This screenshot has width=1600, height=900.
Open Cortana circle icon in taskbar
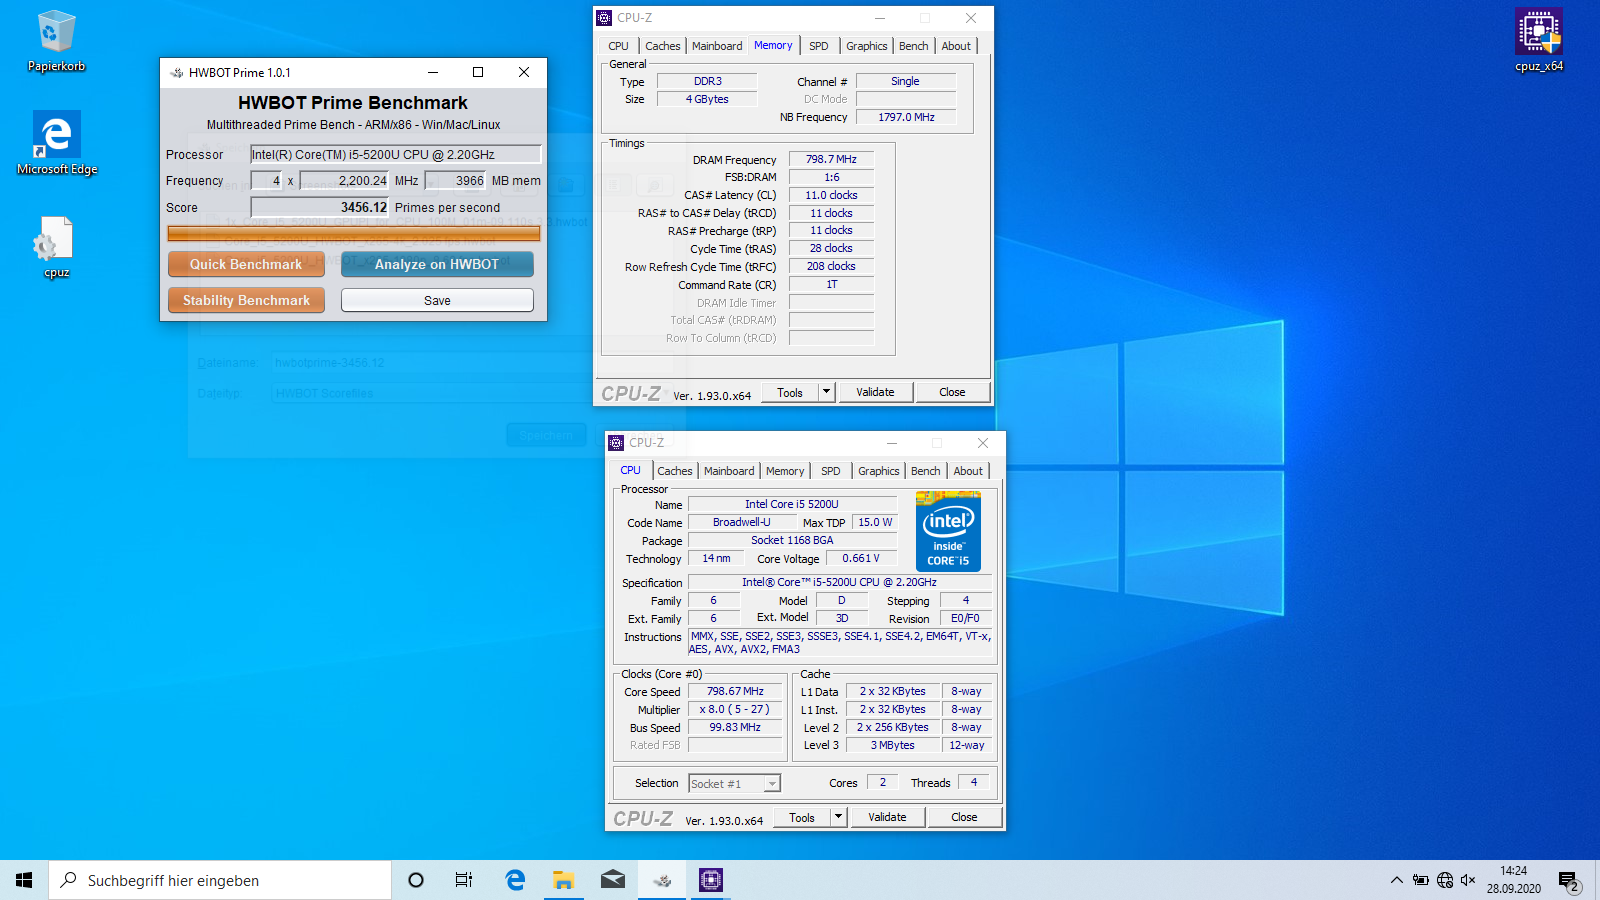[x=416, y=880]
